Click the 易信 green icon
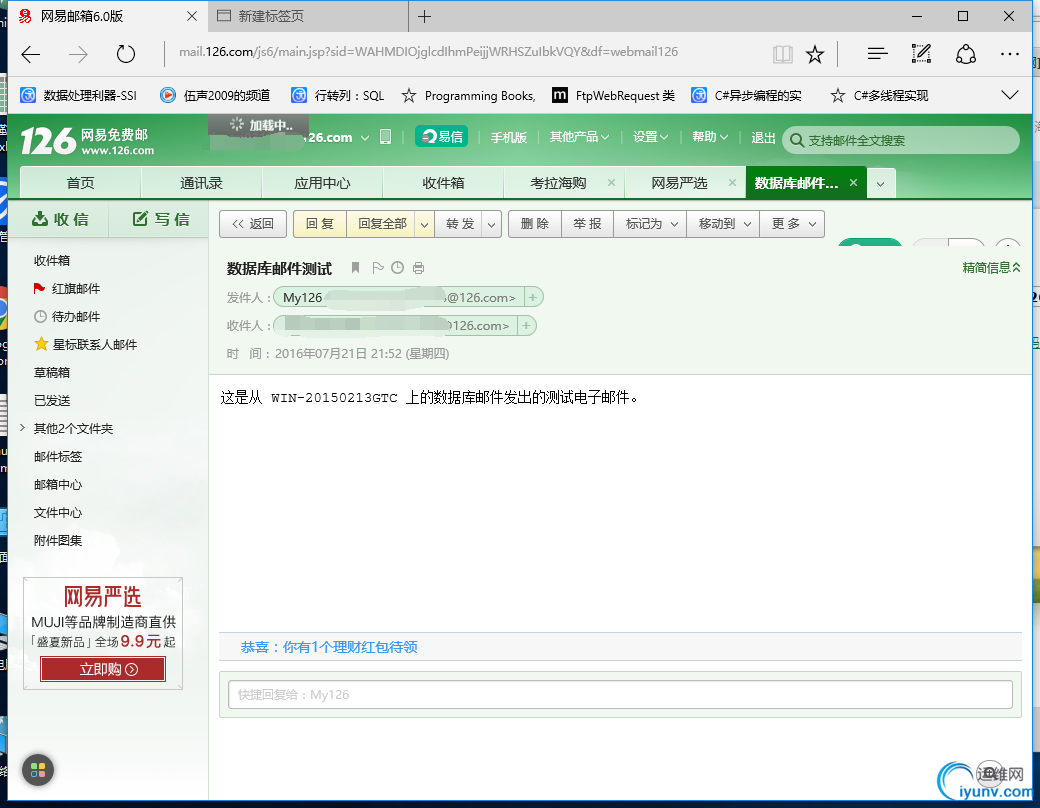Image resolution: width=1040 pixels, height=808 pixels. 440,137
